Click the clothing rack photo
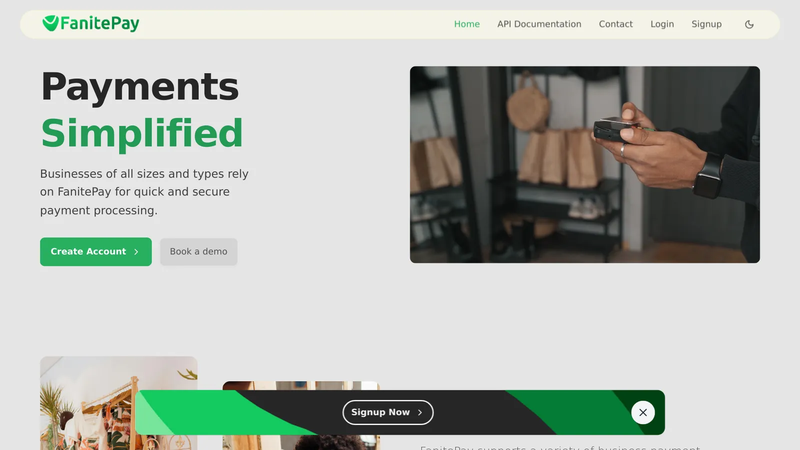The width and height of the screenshot is (800, 450). 119,403
